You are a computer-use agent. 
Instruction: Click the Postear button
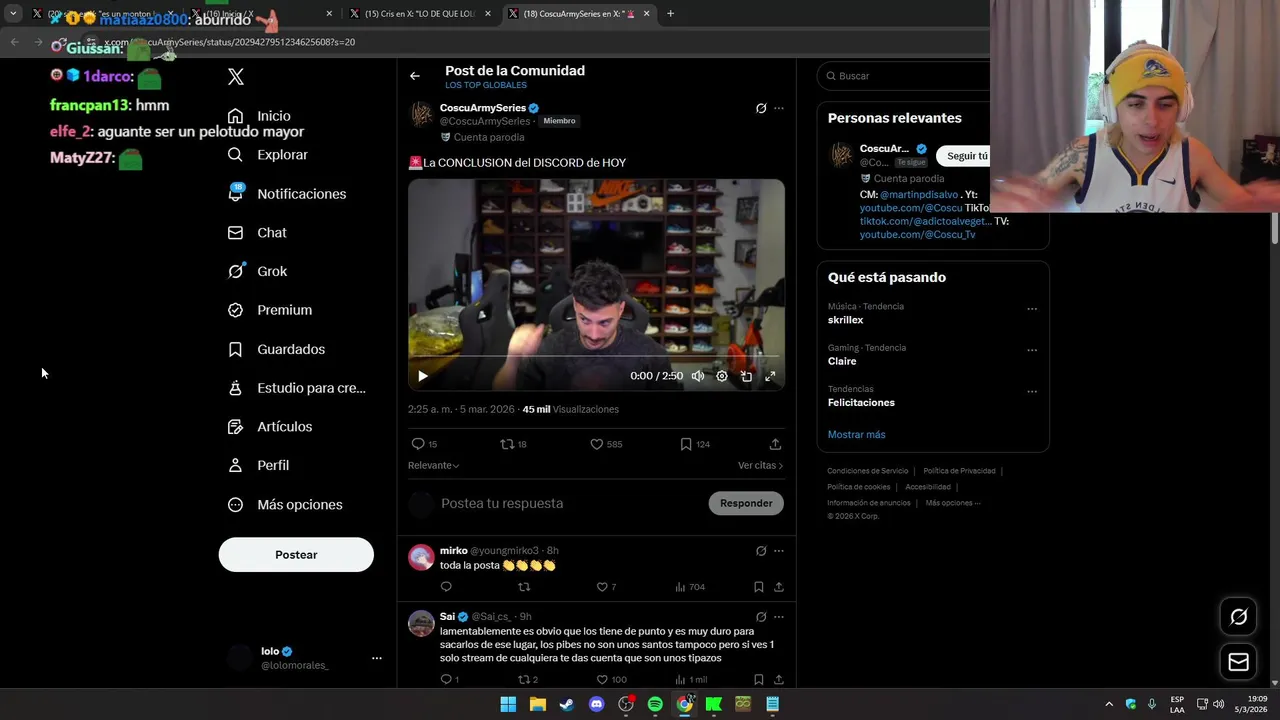(x=296, y=555)
